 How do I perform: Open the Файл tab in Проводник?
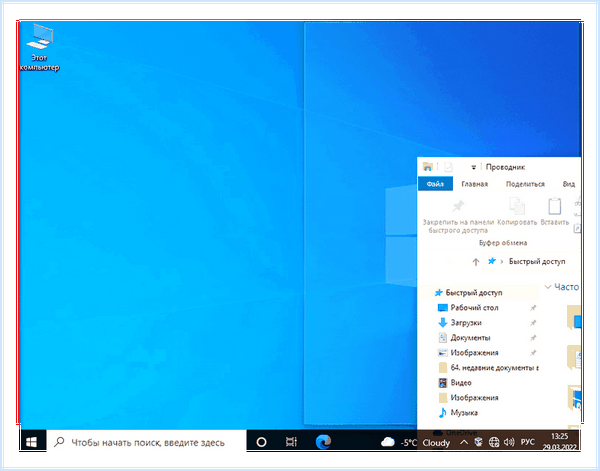point(435,184)
